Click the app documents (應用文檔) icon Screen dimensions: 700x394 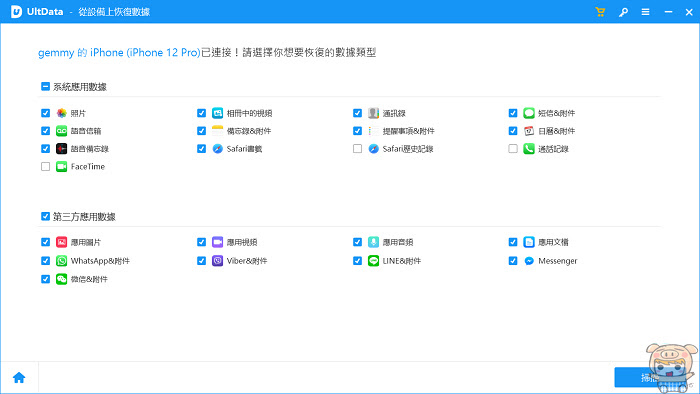tap(529, 242)
